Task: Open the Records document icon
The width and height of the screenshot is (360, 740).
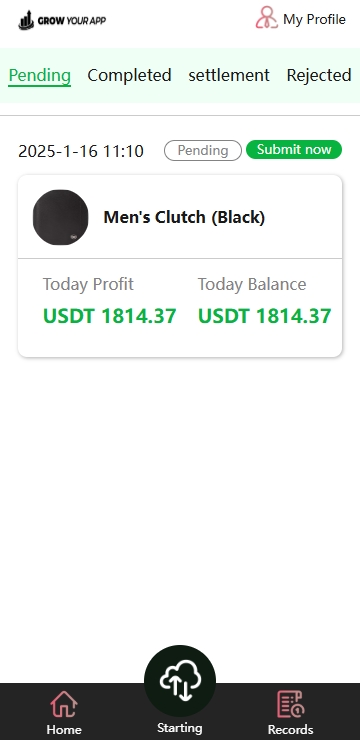Action: click(291, 704)
